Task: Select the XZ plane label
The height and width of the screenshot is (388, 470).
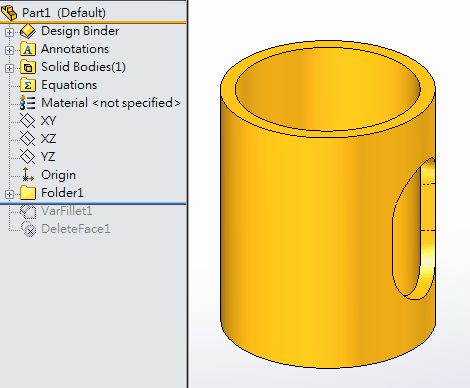Action: point(48,139)
